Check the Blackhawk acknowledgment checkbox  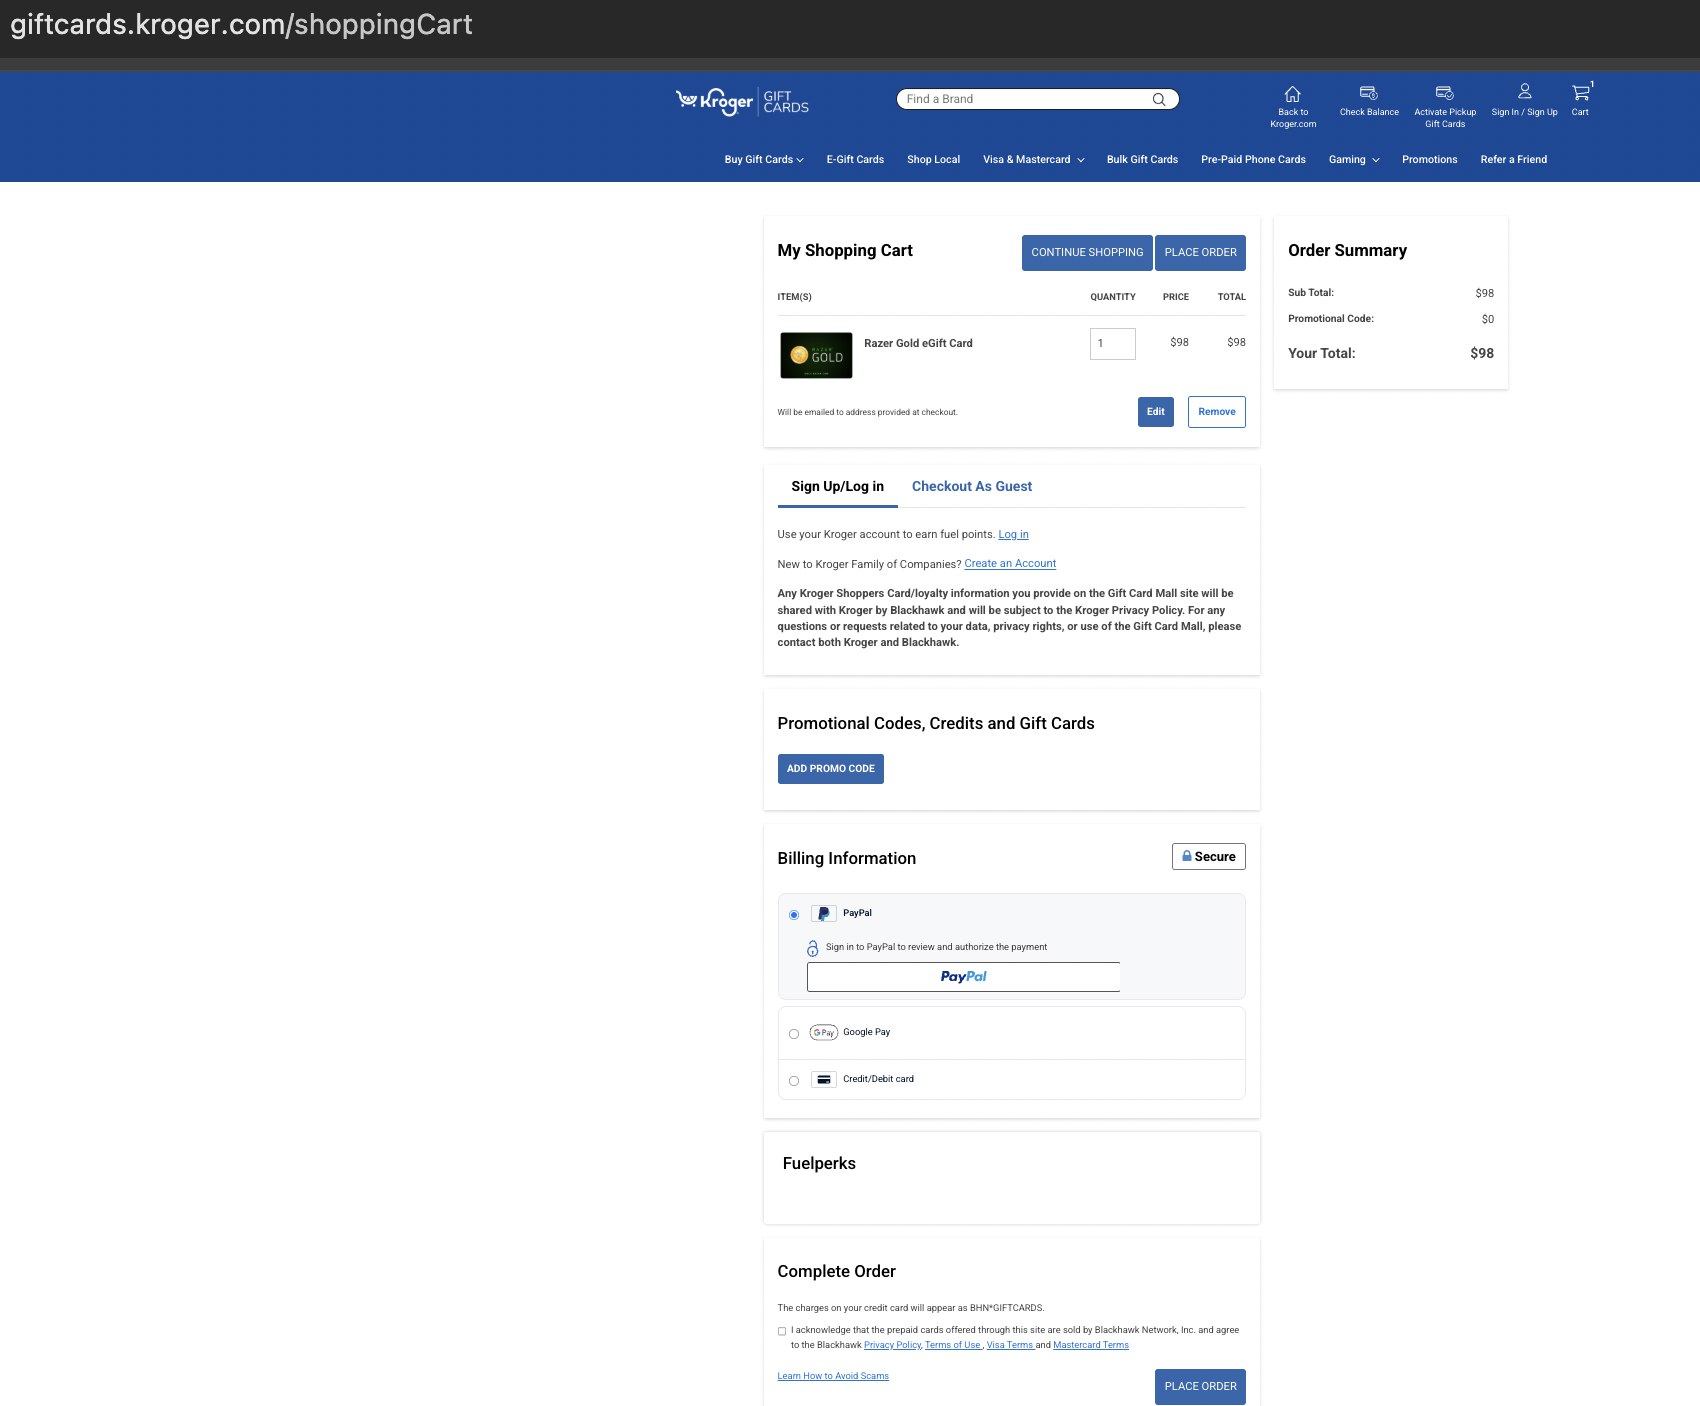point(782,1331)
